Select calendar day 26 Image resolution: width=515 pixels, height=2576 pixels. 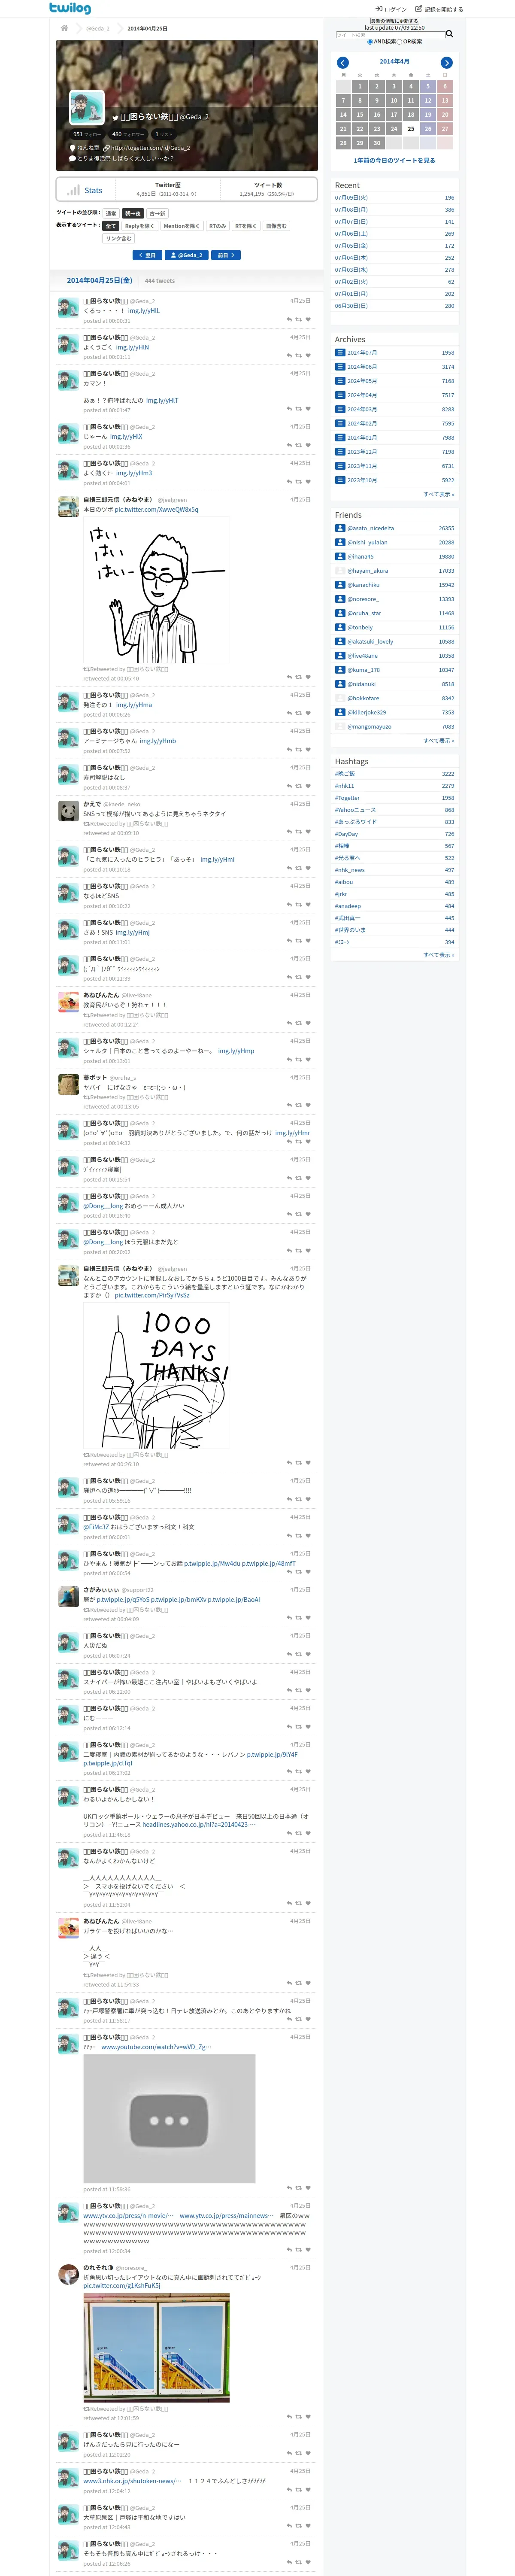point(428,129)
